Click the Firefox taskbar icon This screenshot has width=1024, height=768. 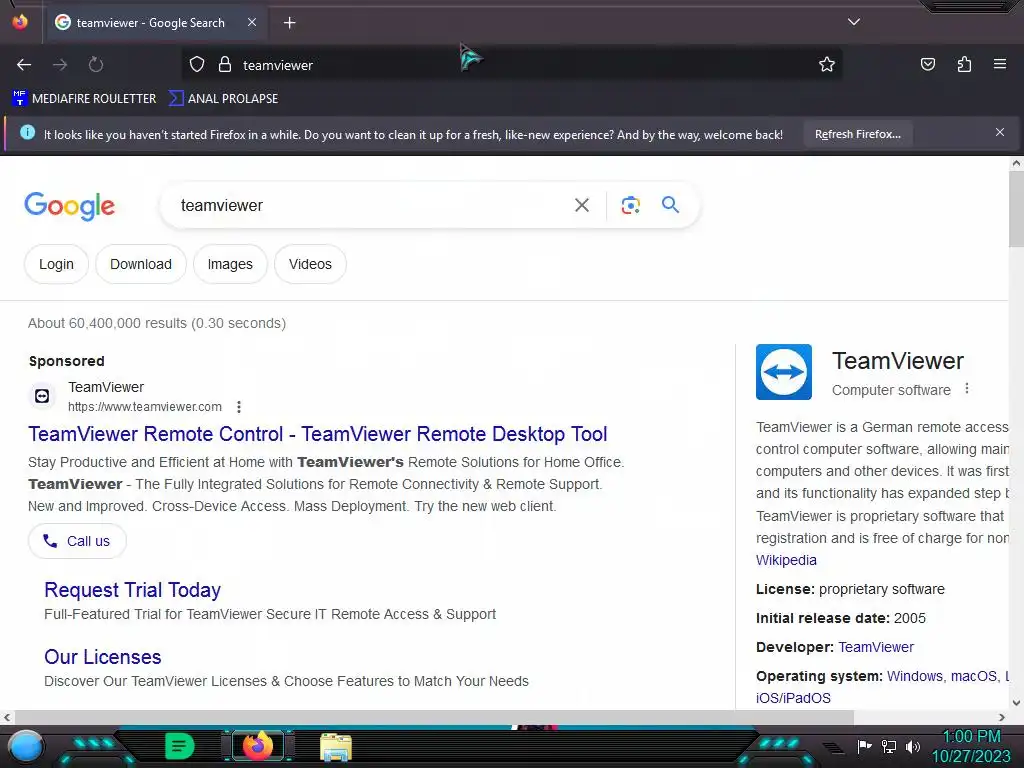[258, 746]
